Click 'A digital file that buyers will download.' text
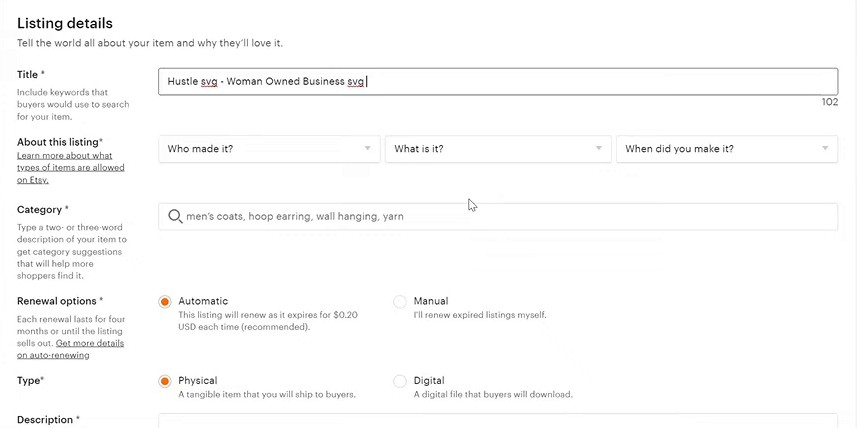 (x=493, y=394)
